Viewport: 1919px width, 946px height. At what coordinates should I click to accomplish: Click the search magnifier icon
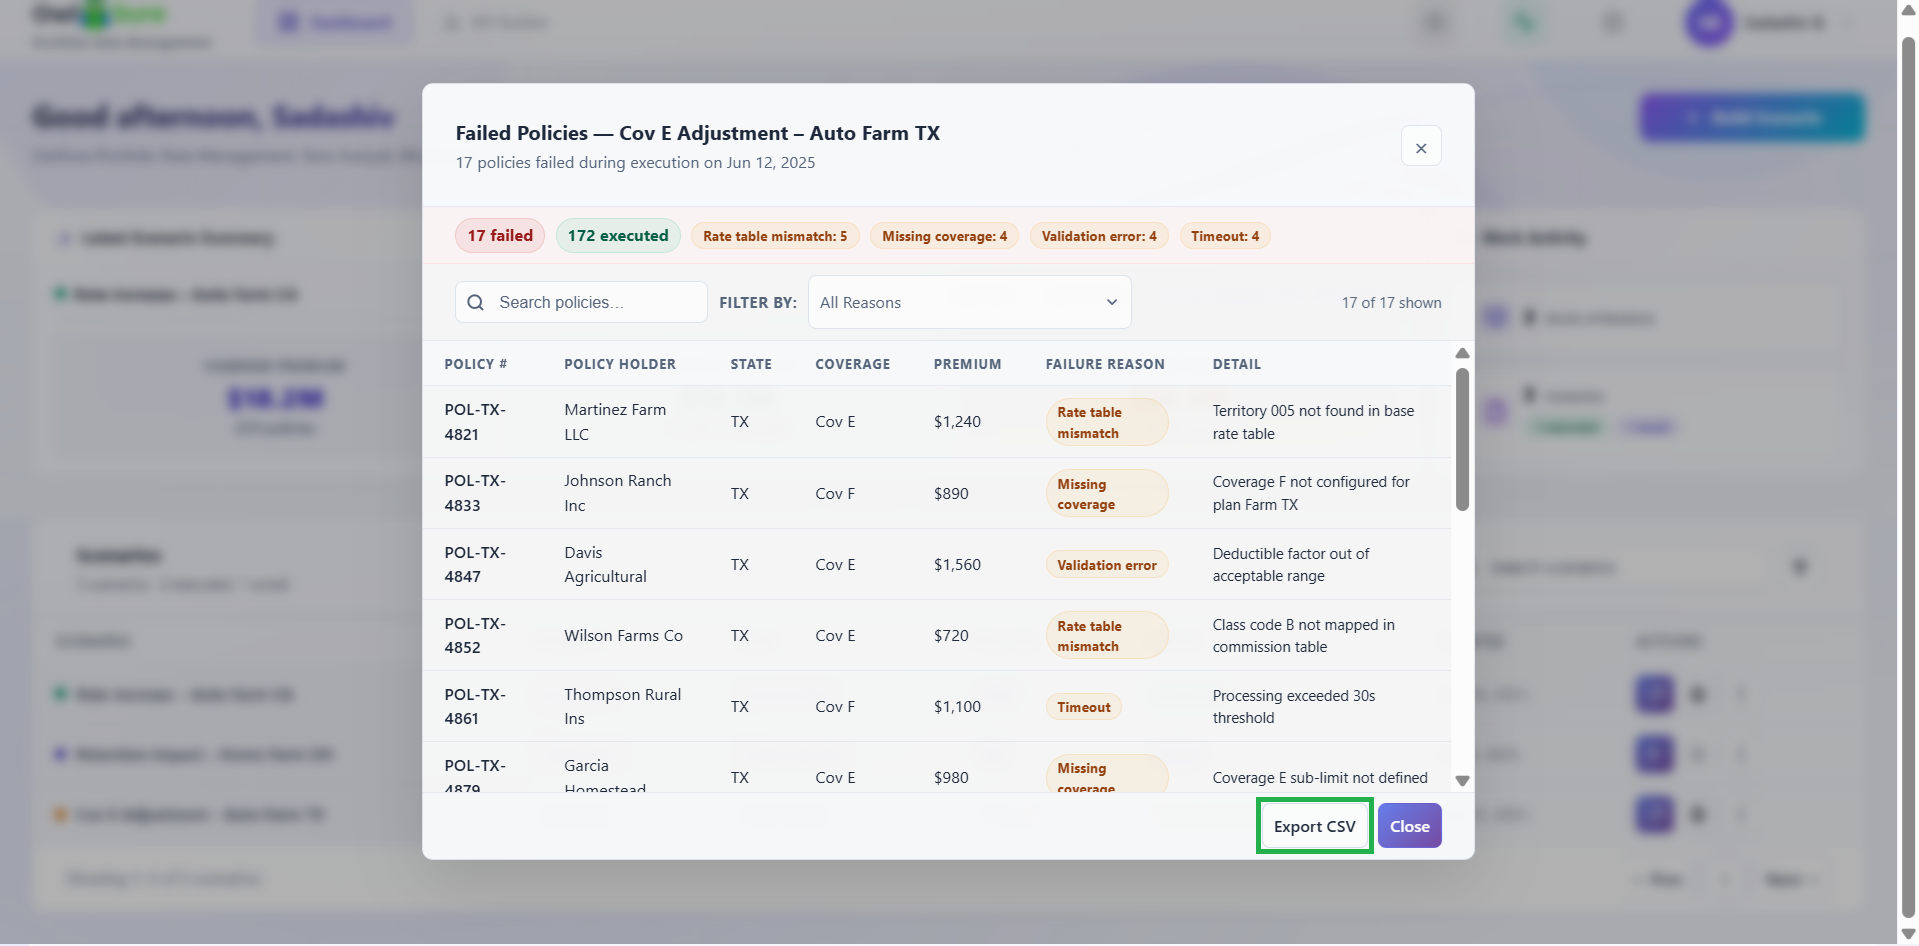pos(476,302)
